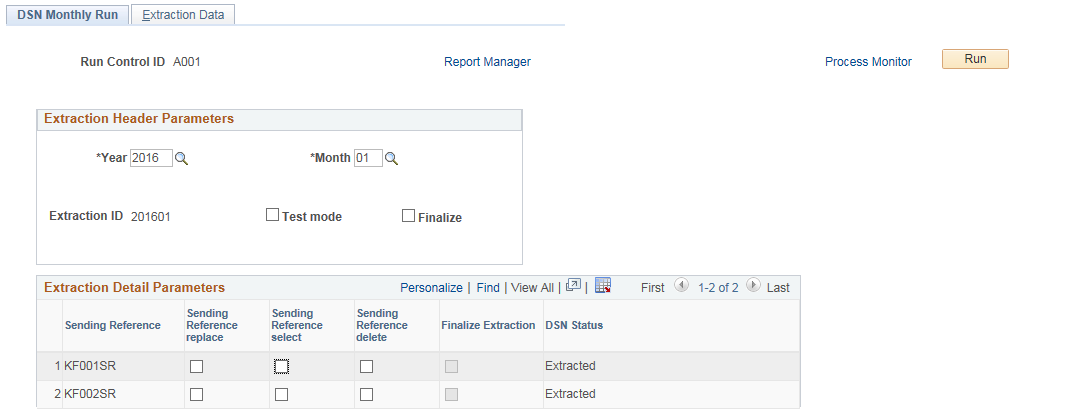Click Extracted status in KF002SR row
The height and width of the screenshot is (415, 1085).
(570, 394)
